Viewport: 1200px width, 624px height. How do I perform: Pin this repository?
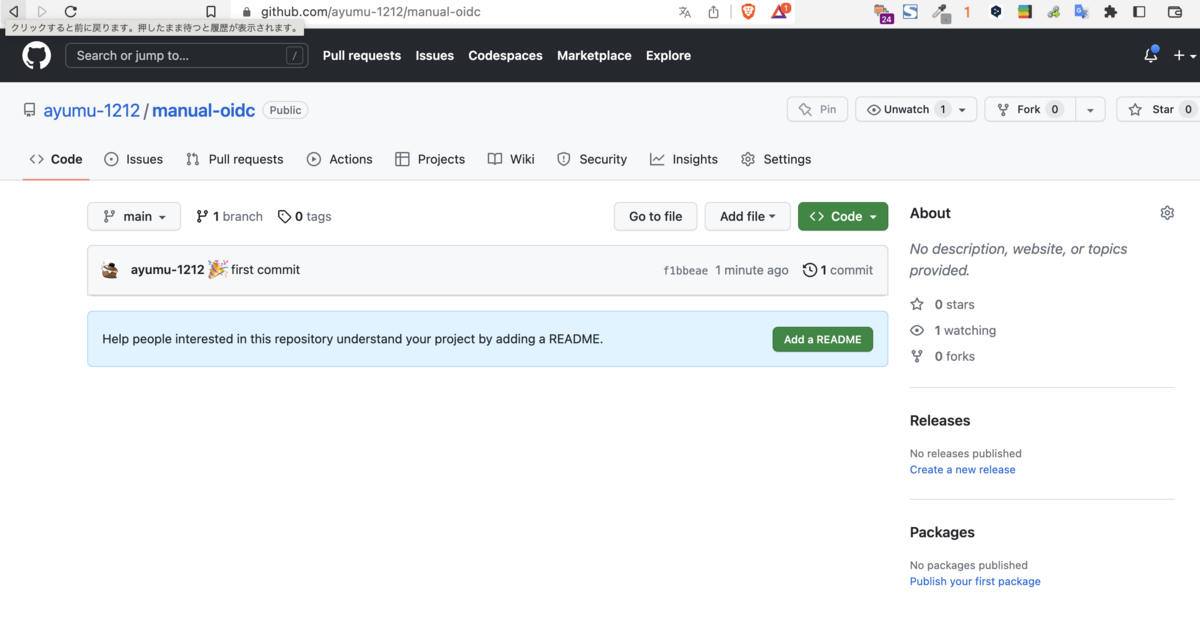click(x=817, y=109)
